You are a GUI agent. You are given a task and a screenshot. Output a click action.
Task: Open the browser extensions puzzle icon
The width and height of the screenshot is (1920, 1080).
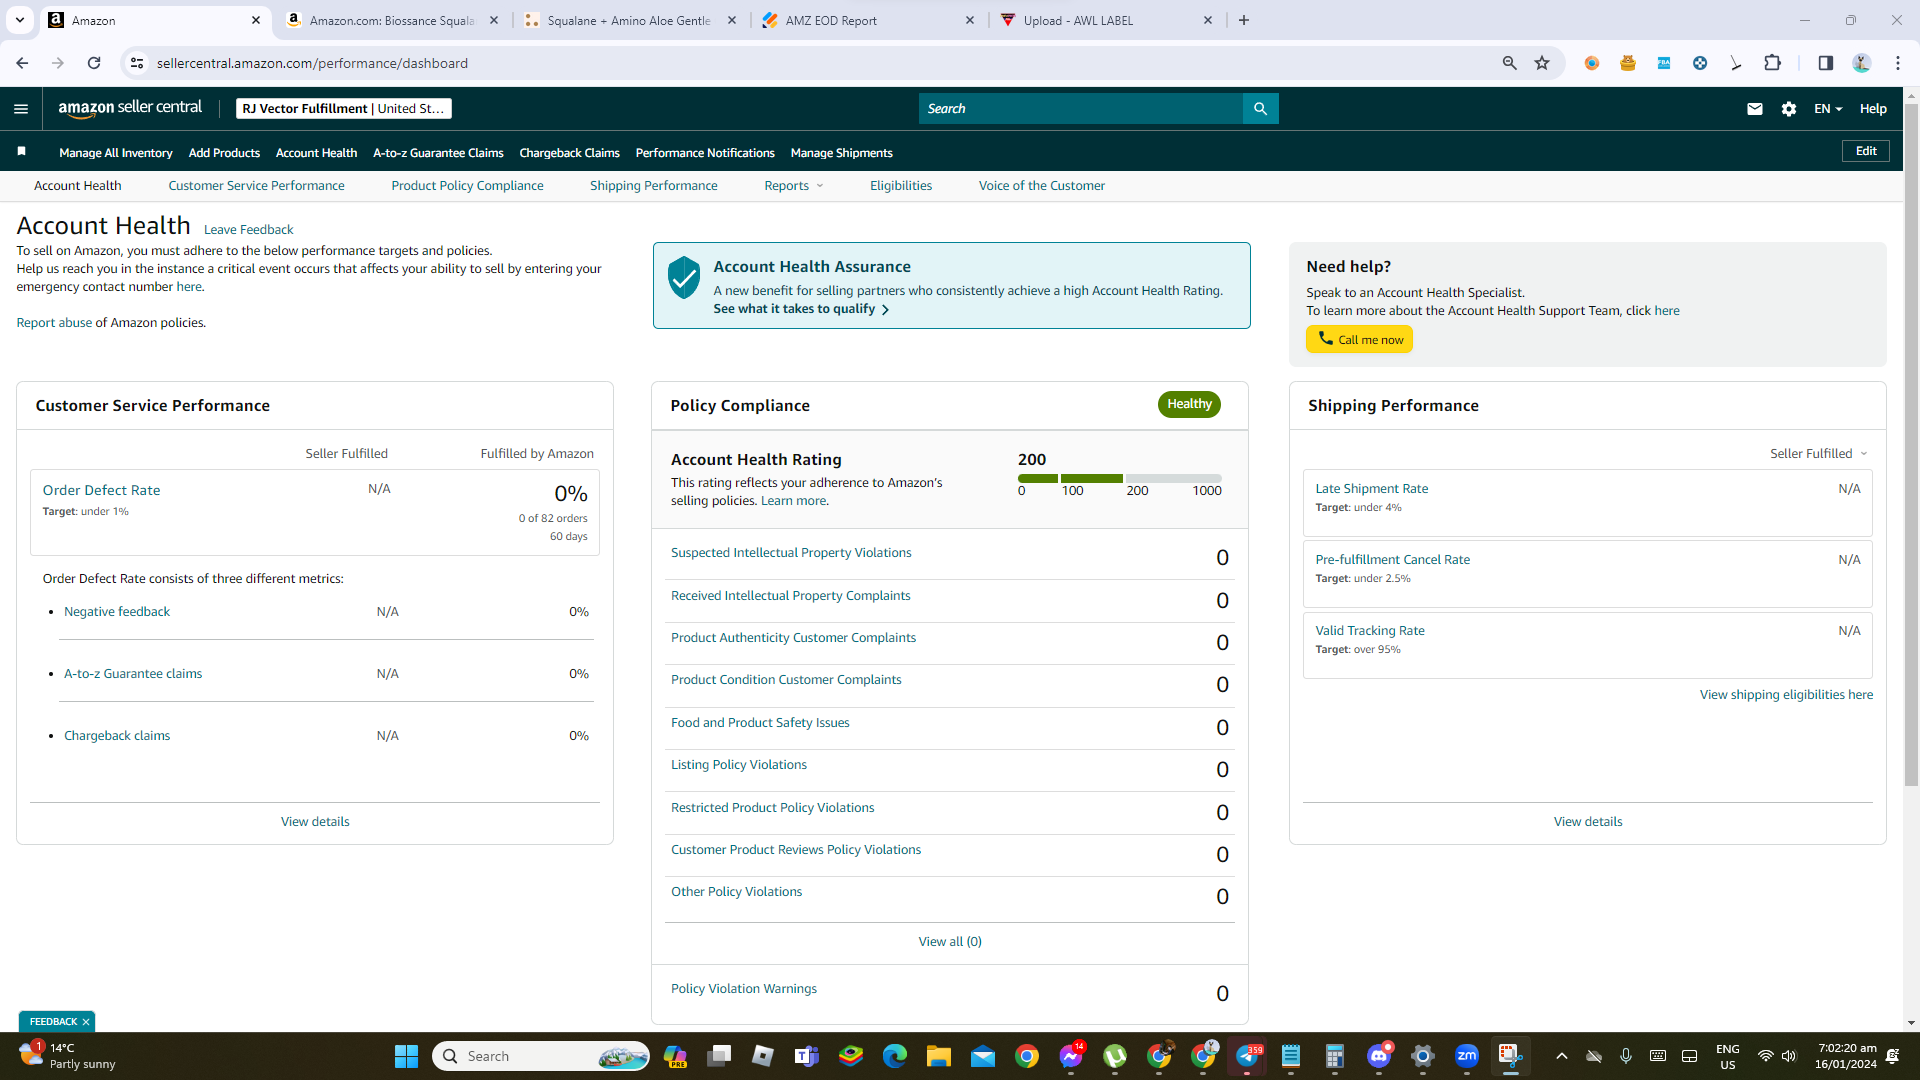click(x=1772, y=63)
